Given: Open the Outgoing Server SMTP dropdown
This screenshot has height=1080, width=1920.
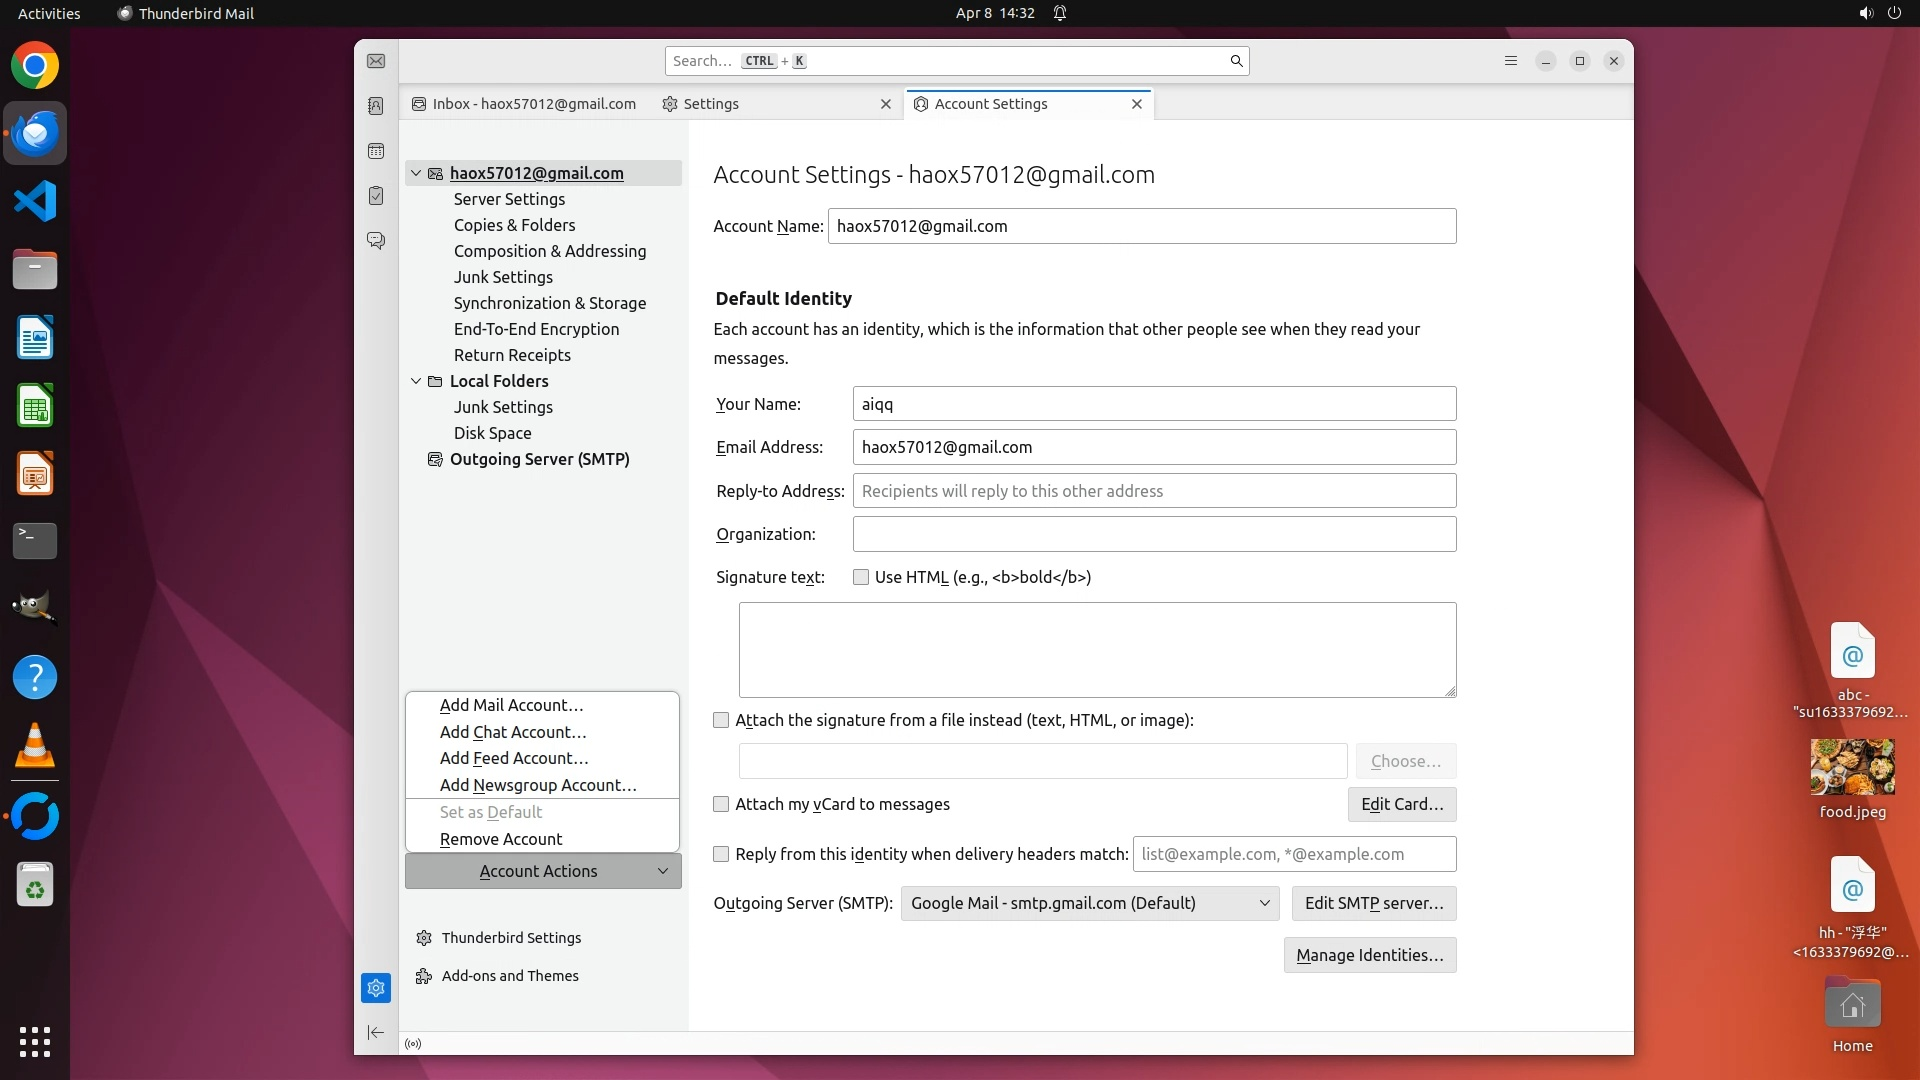Looking at the screenshot, I should 1089,903.
